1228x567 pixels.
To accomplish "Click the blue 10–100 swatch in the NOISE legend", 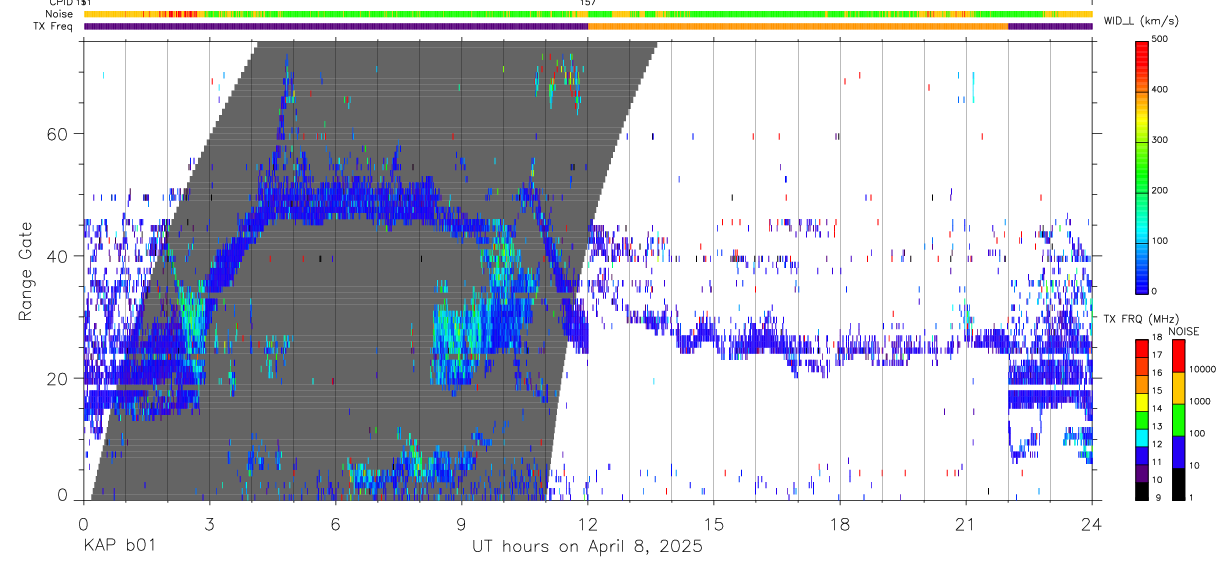I will (1178, 452).
